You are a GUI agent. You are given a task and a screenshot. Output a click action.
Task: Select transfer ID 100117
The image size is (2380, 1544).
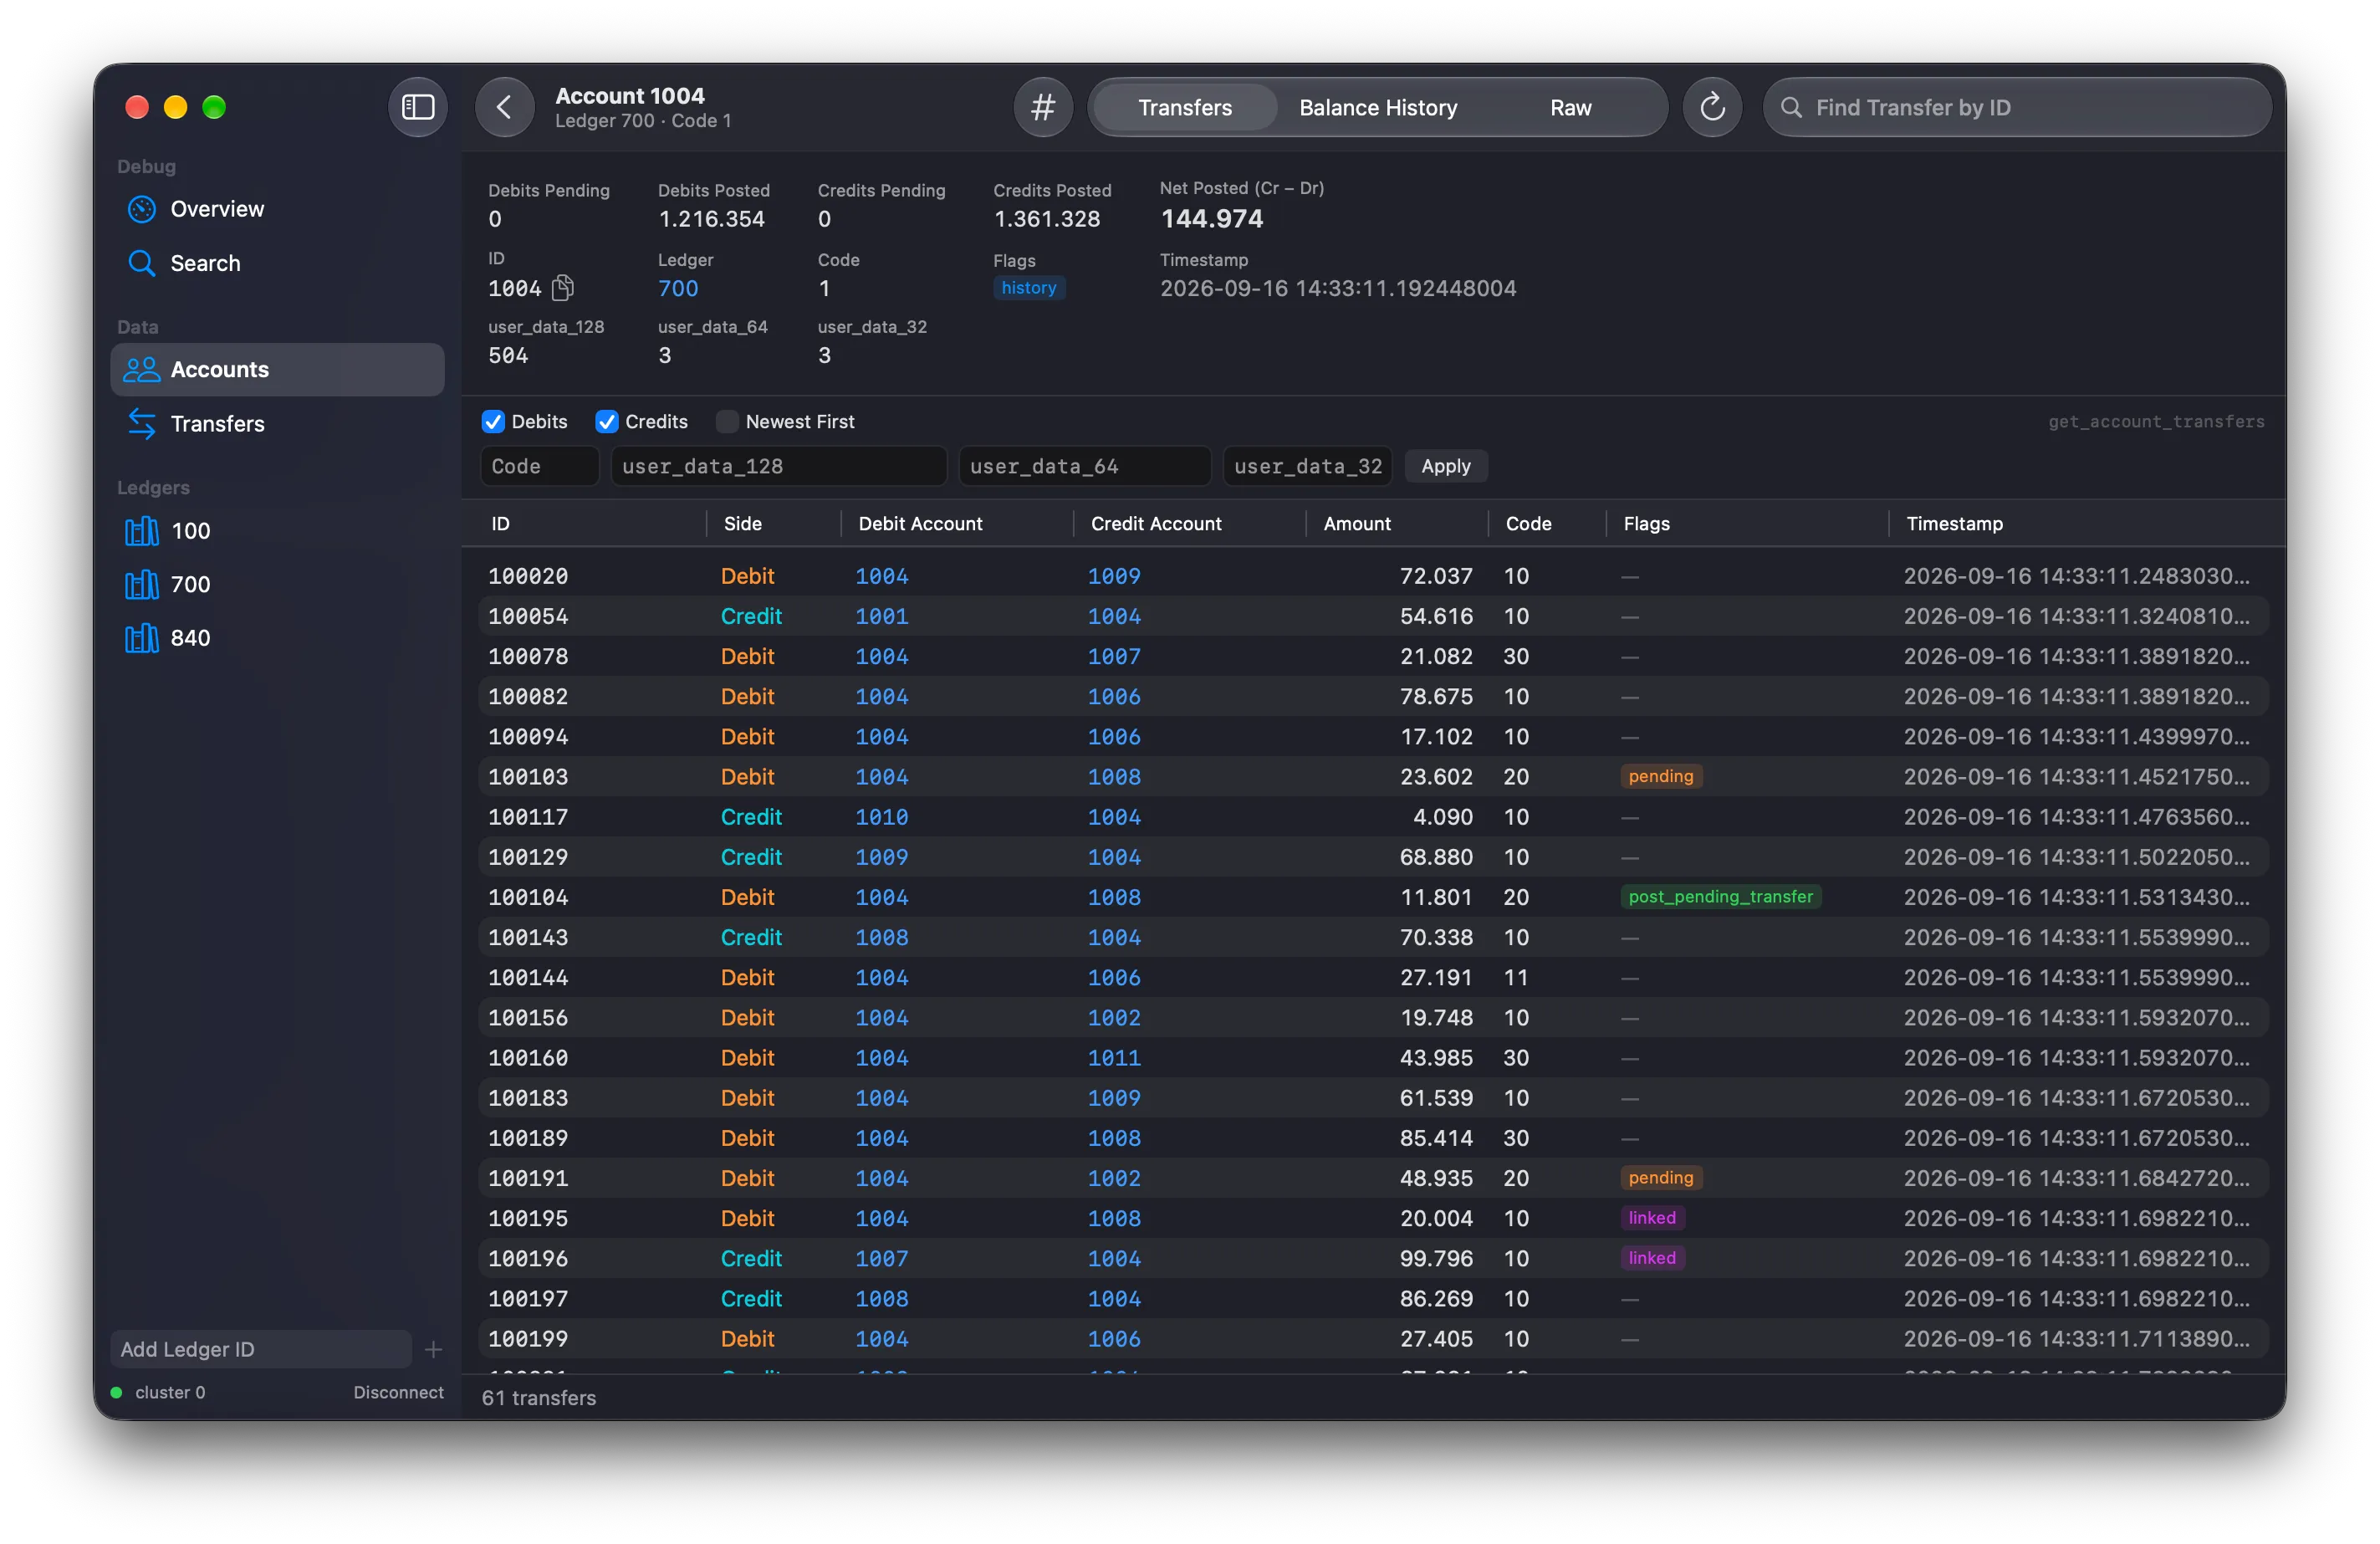tap(528, 817)
